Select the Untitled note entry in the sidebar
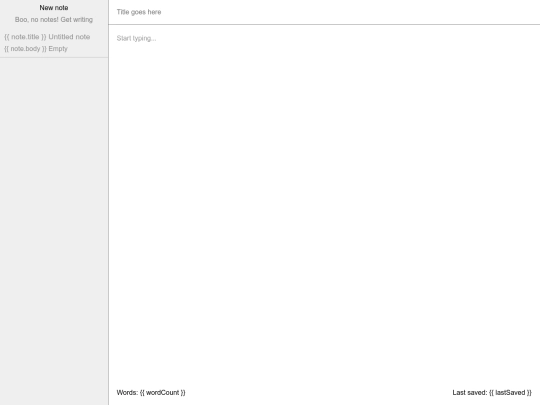This screenshot has width=540, height=405. [54, 43]
